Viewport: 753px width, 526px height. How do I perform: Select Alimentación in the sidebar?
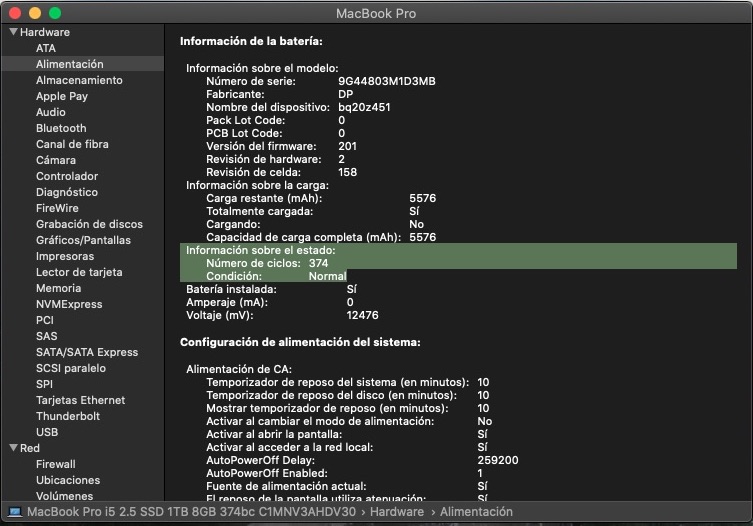point(69,64)
